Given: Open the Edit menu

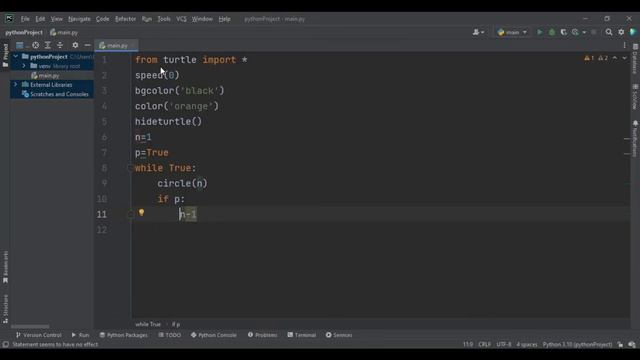Looking at the screenshot, I should tap(40, 19).
